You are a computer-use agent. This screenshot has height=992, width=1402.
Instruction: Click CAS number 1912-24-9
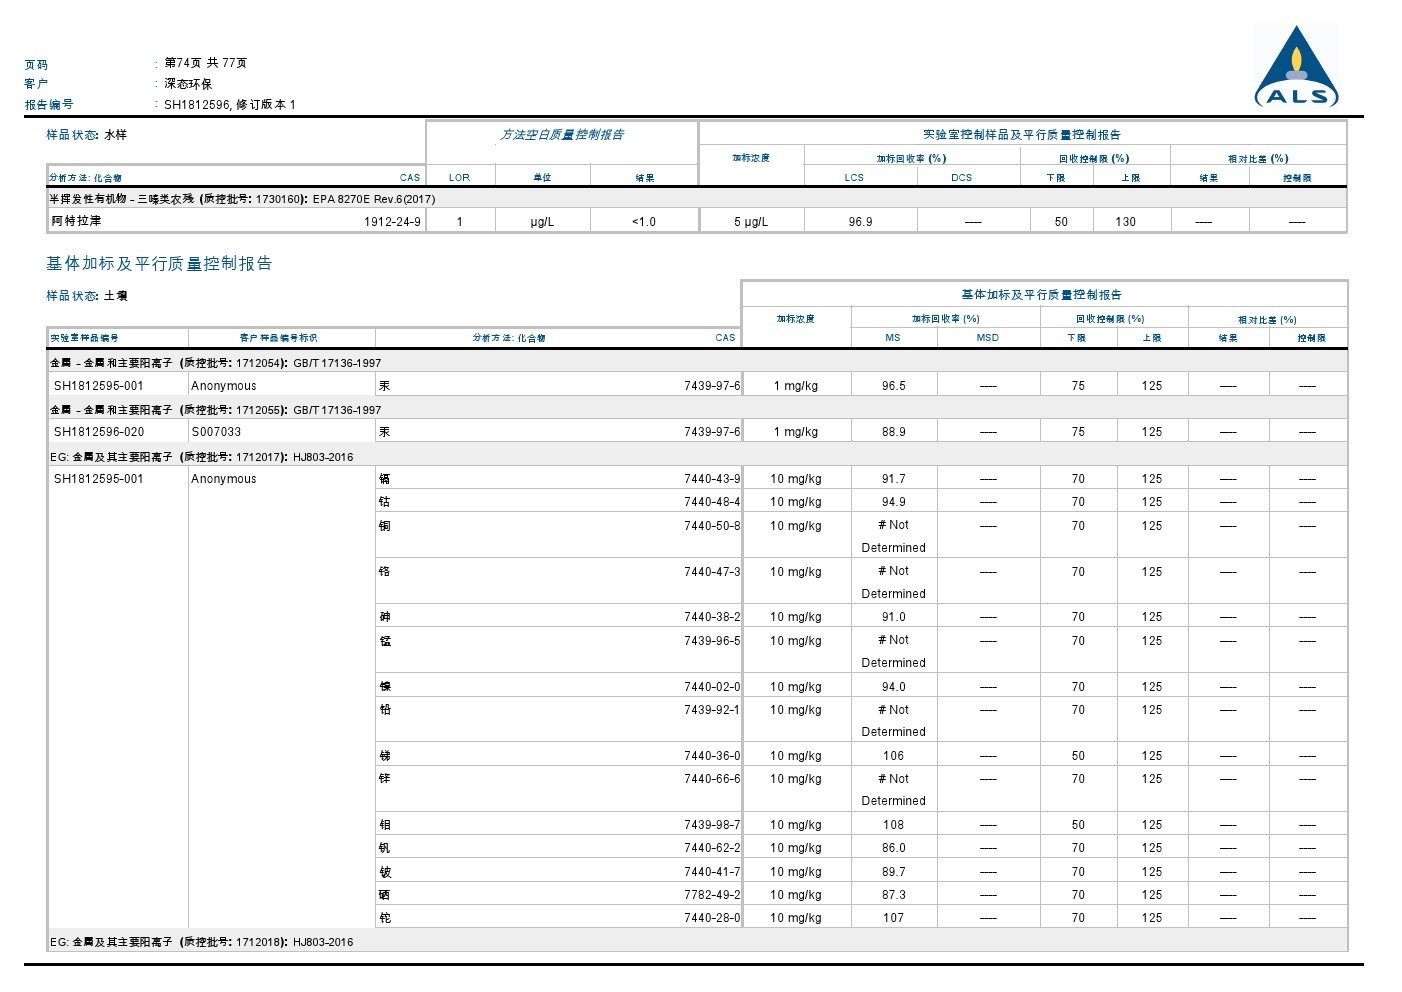392,222
